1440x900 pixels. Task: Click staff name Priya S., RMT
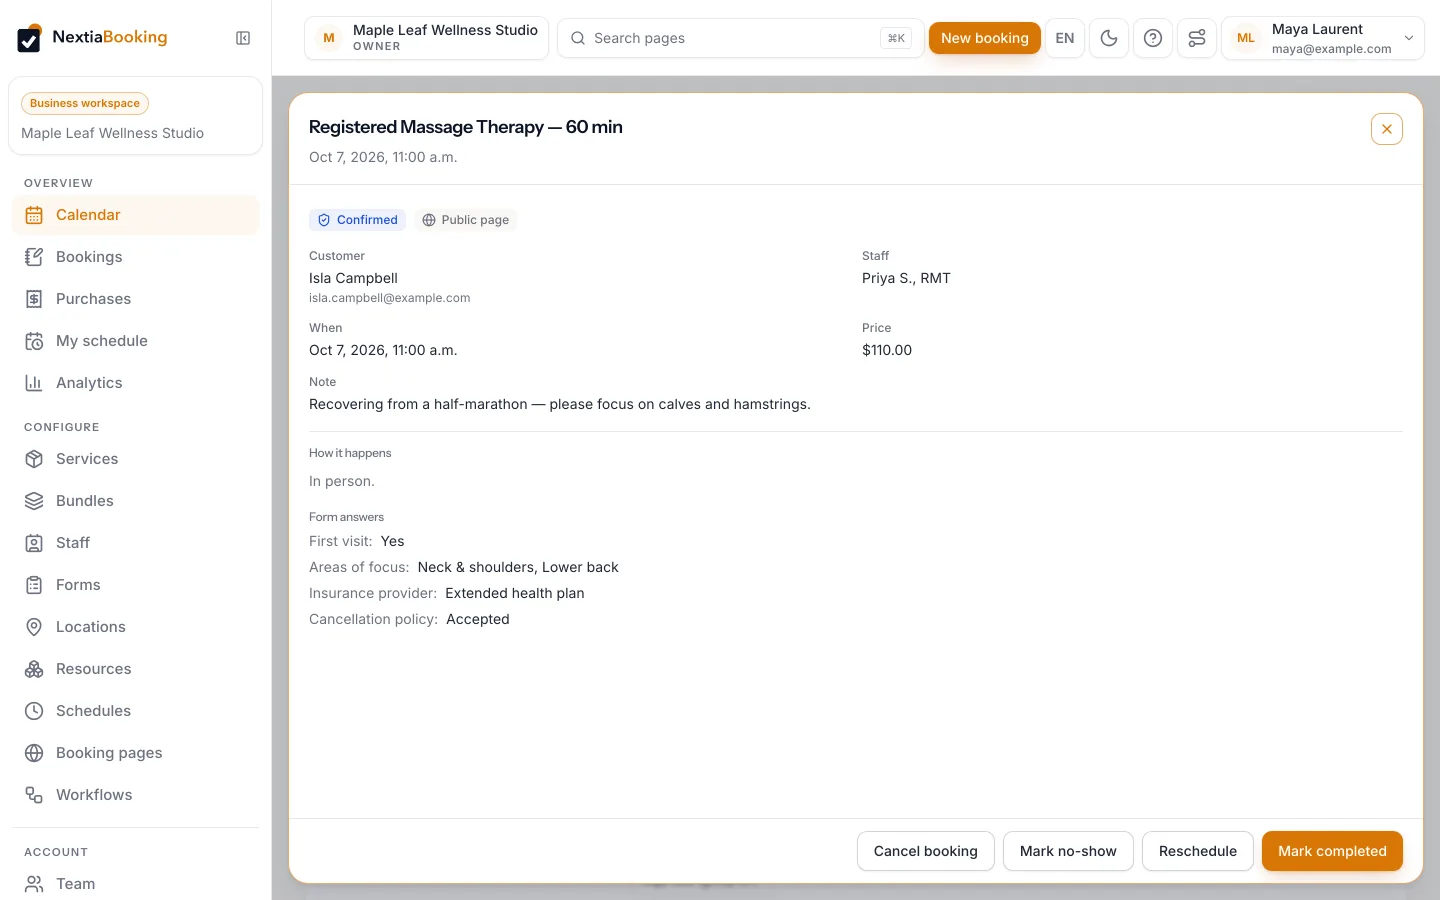pos(906,278)
